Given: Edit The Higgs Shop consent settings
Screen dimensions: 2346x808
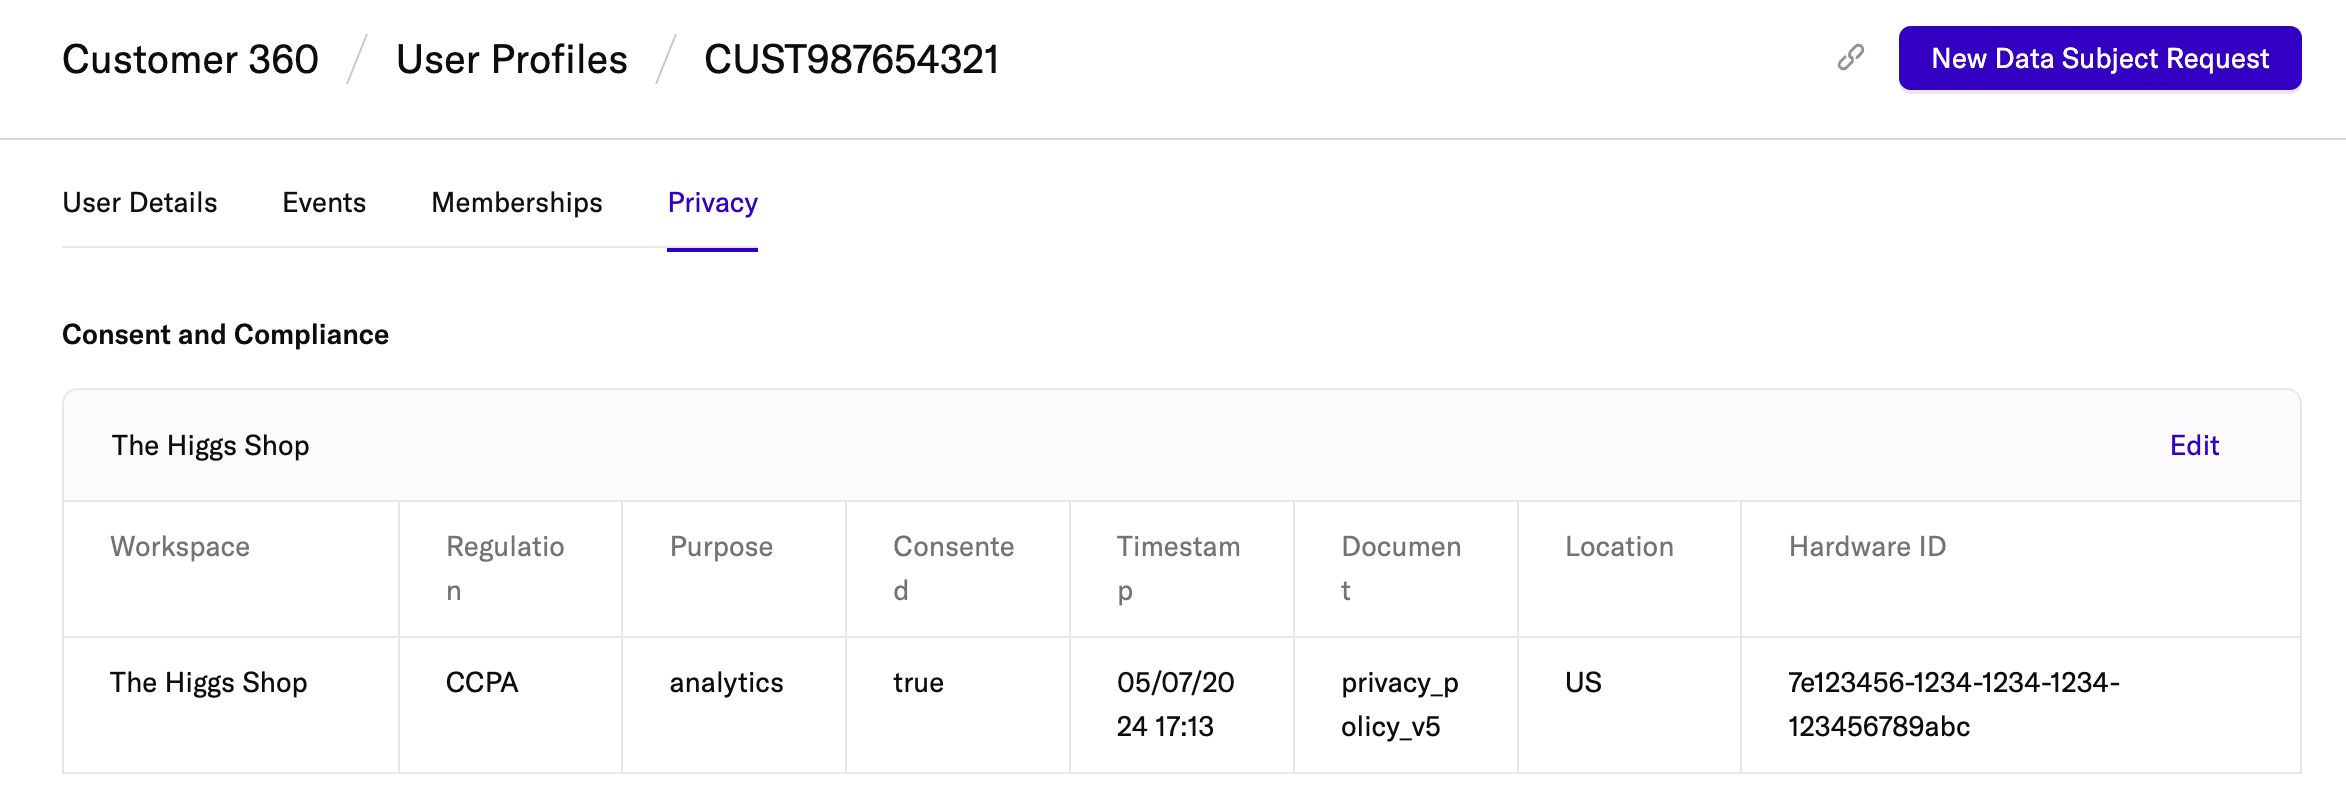Looking at the screenshot, I should (x=2193, y=446).
